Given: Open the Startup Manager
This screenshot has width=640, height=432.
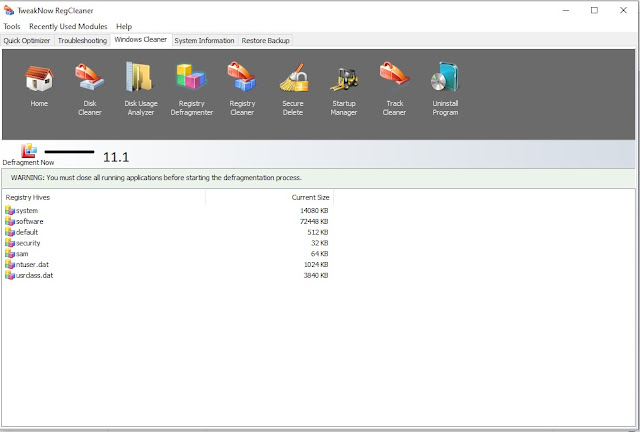Looking at the screenshot, I should (344, 79).
